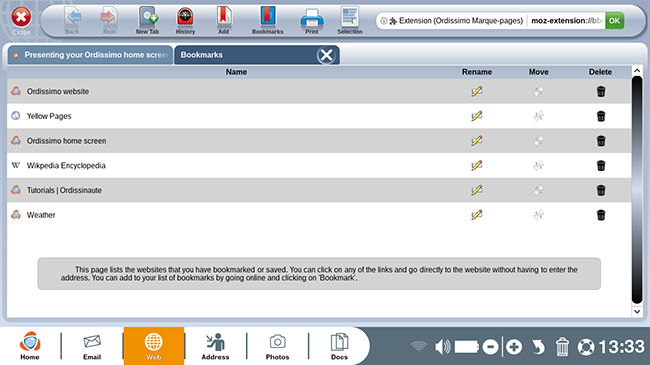Click the scrollbar down arrow
650x365 pixels.
pos(637,311)
